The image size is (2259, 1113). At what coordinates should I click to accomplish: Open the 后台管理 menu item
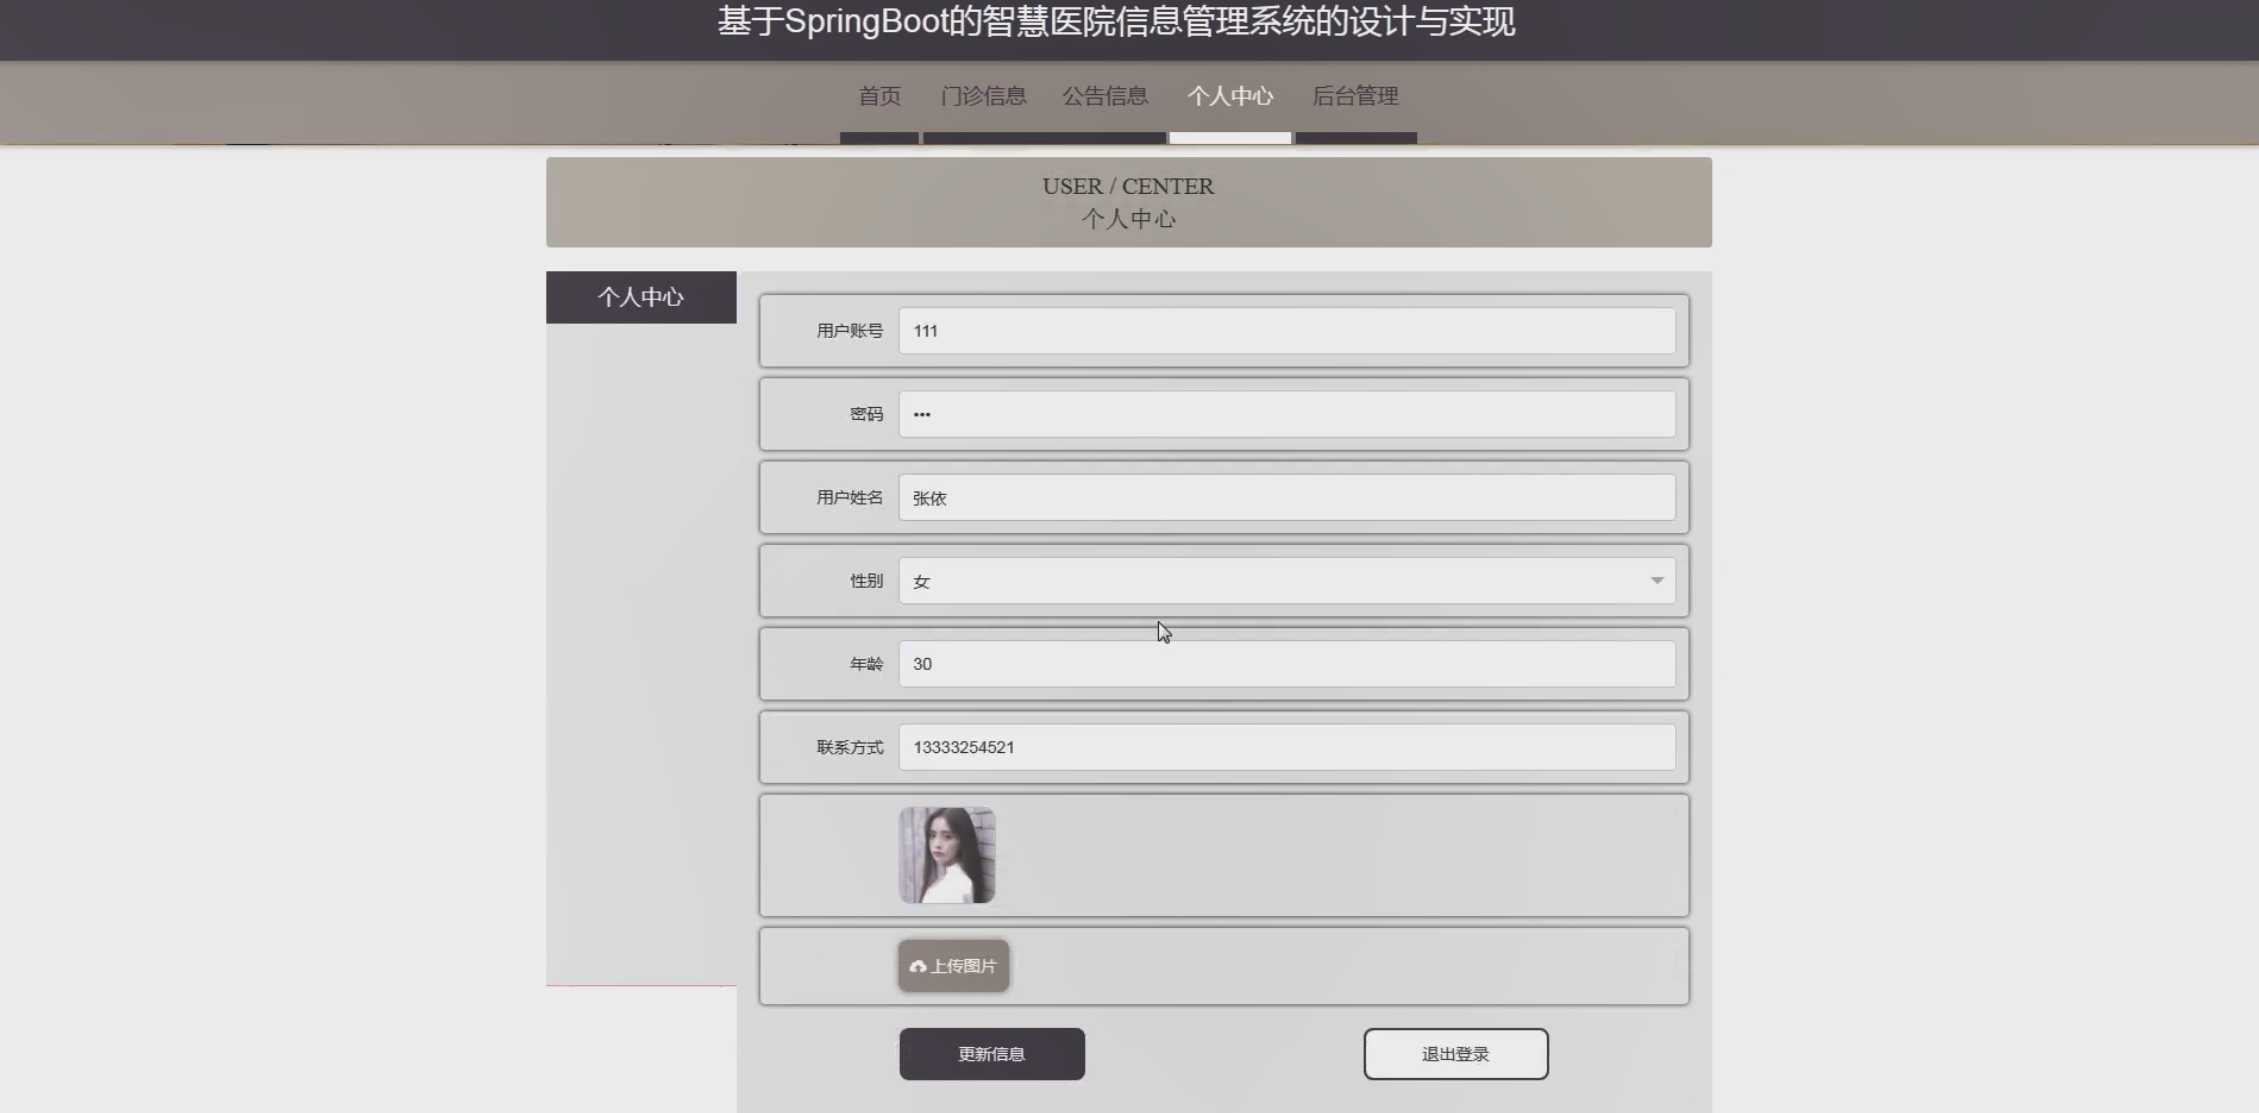click(x=1354, y=96)
